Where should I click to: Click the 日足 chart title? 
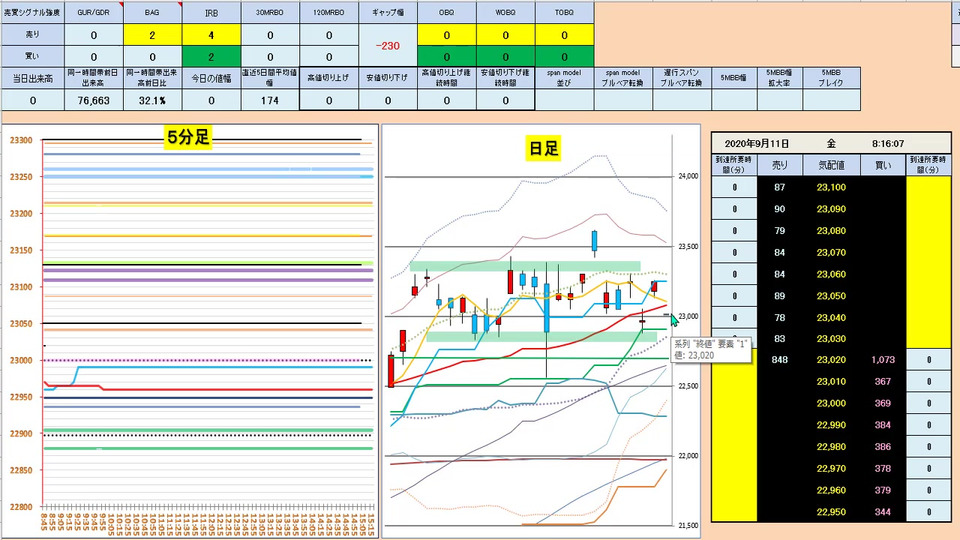coord(543,149)
